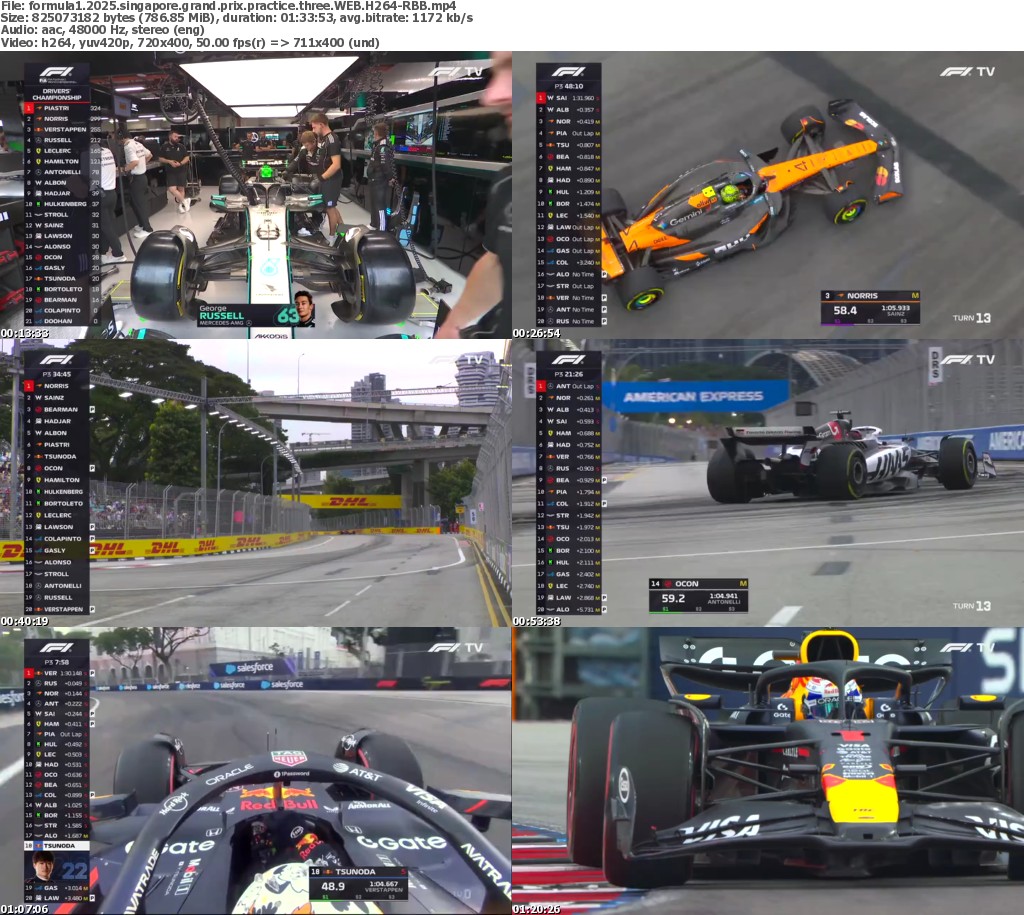Click the F1 TV watermark above the McLaren car

(x=967, y=72)
